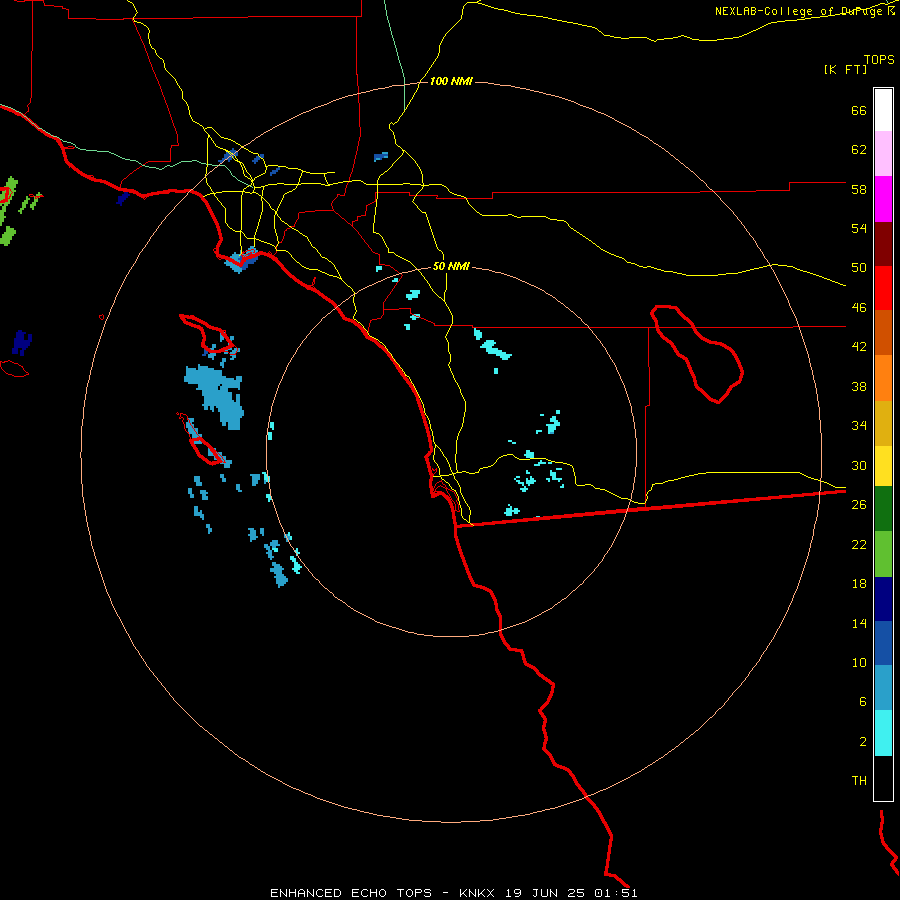Click the dark navy echo near left edge
This screenshot has width=900, height=900.
[x=22, y=343]
